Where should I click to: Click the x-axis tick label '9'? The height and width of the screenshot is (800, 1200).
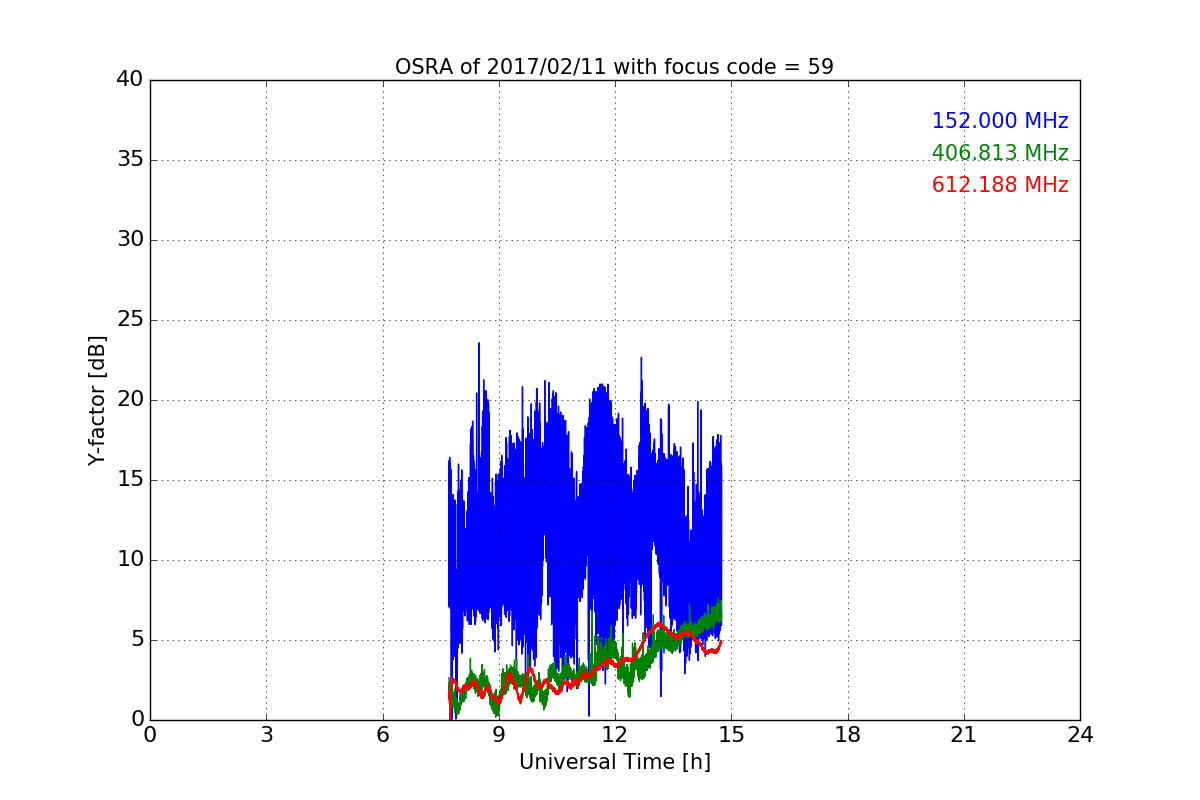[x=499, y=735]
